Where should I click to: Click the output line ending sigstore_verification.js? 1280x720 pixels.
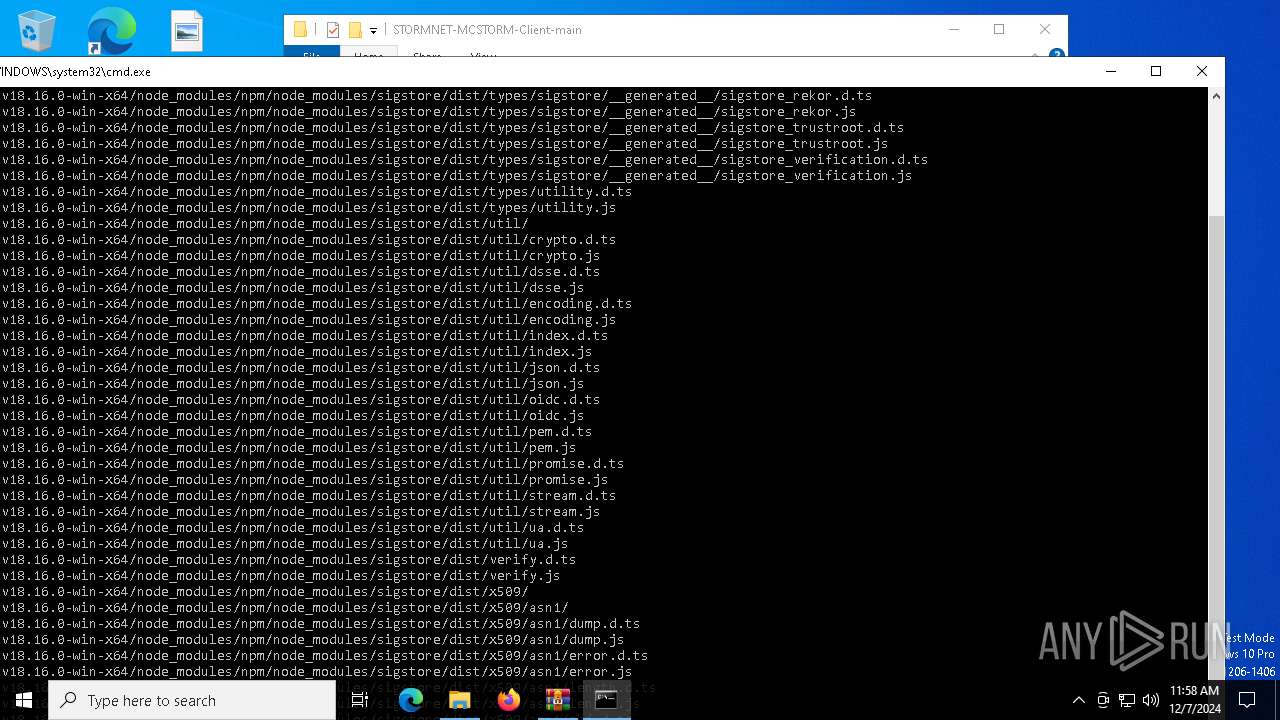[x=456, y=176]
